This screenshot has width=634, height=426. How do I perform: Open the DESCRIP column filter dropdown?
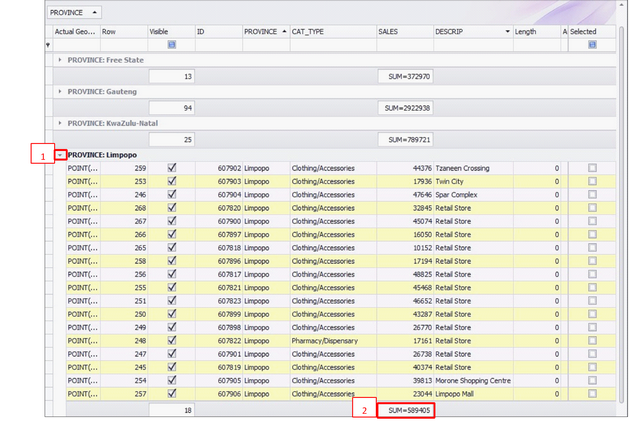pyautogui.click(x=507, y=32)
